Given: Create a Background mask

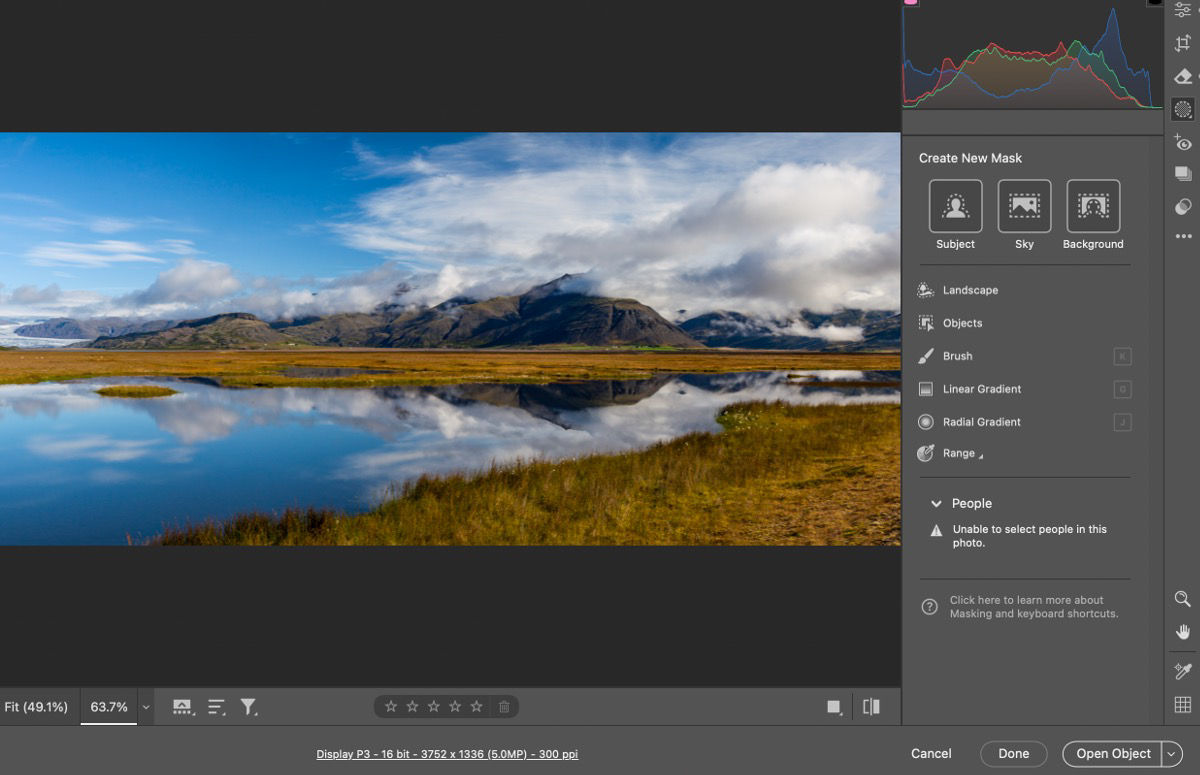Looking at the screenshot, I should pos(1093,207).
